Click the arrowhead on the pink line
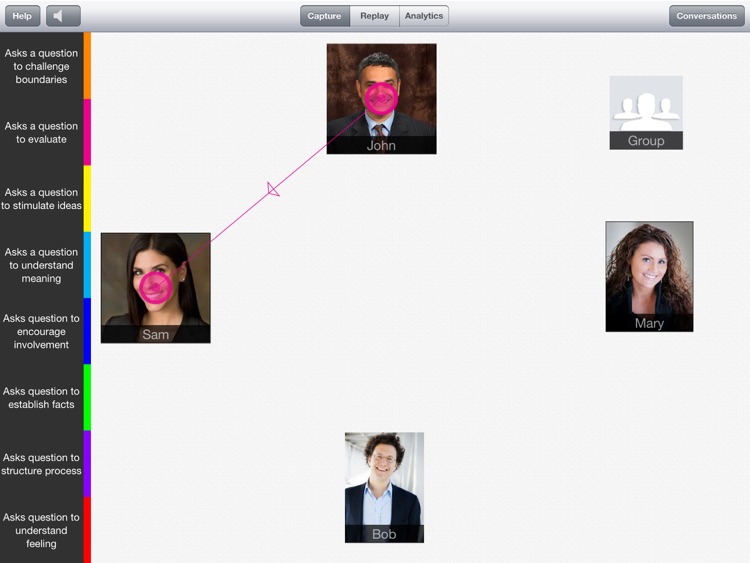This screenshot has width=750, height=563. (273, 189)
